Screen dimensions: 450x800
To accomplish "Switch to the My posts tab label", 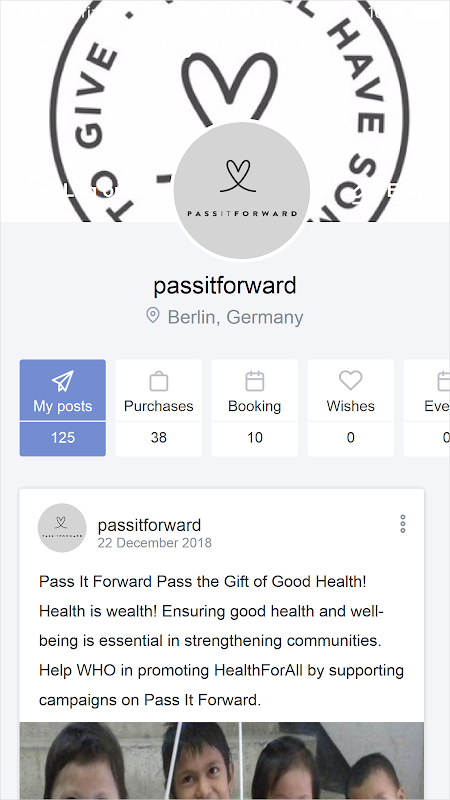I will [x=63, y=406].
